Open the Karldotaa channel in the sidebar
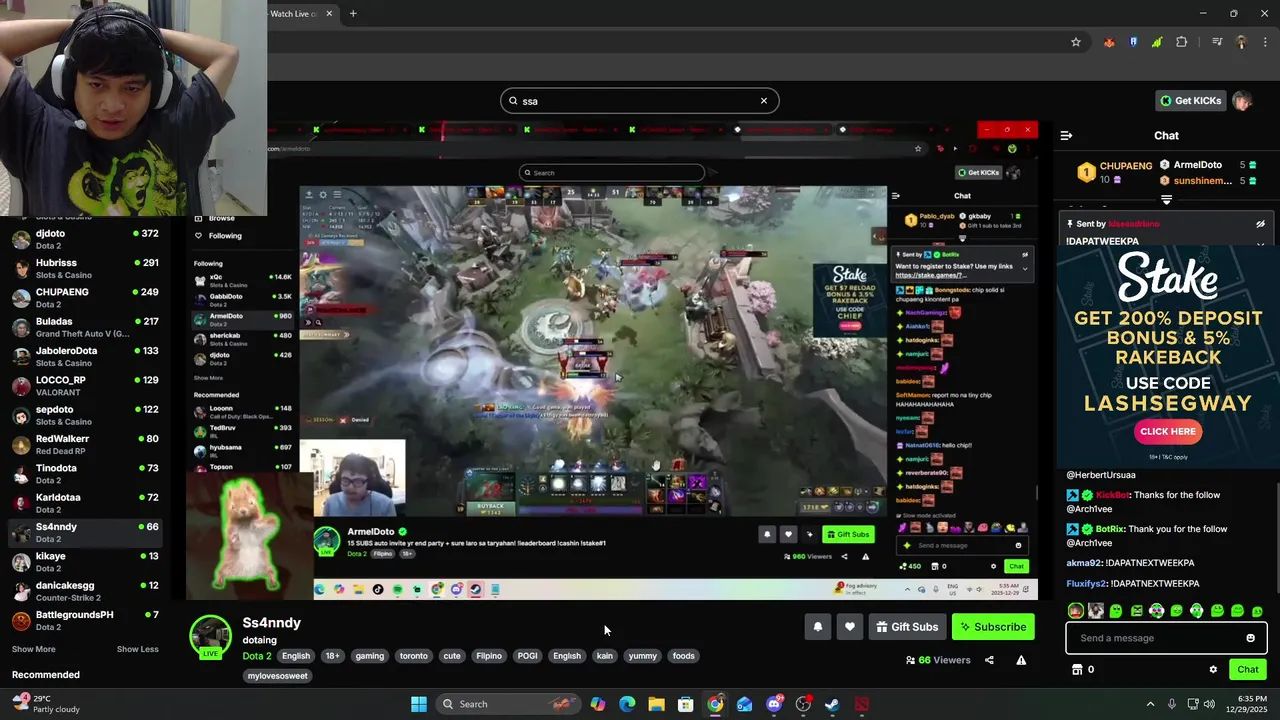The height and width of the screenshot is (720, 1280). click(x=84, y=503)
